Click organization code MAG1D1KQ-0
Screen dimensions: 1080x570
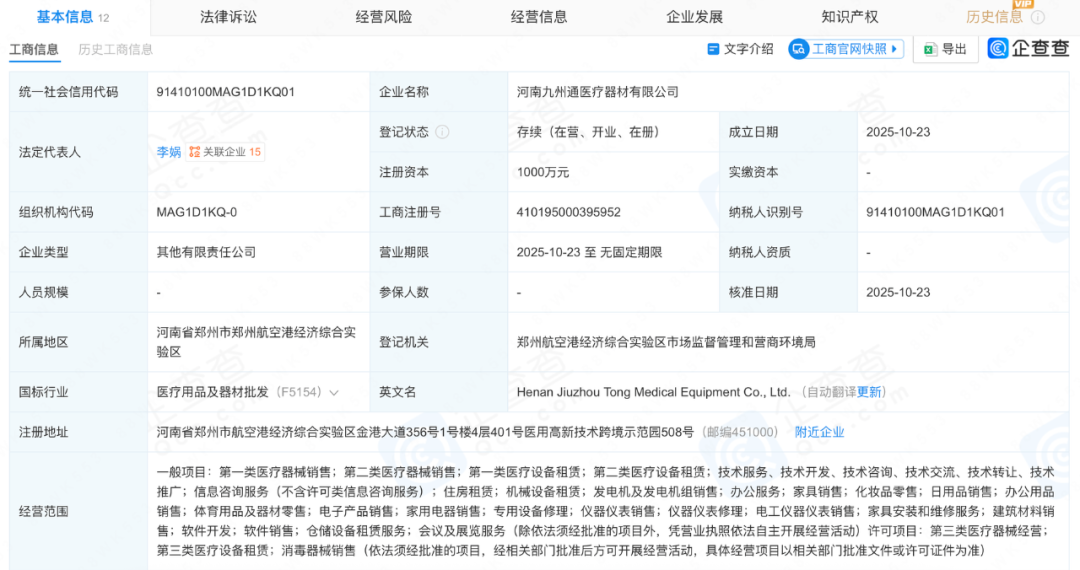point(196,213)
